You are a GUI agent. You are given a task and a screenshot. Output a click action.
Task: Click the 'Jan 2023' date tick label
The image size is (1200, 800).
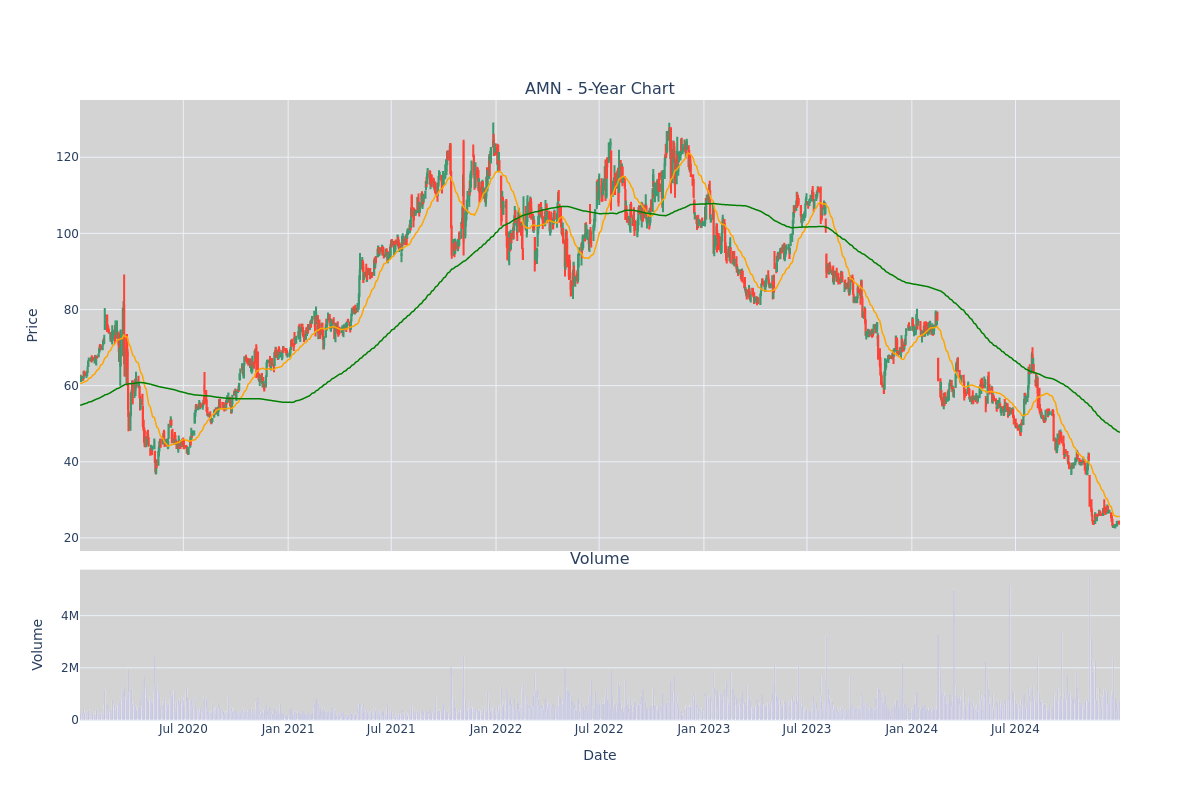pyautogui.click(x=704, y=729)
